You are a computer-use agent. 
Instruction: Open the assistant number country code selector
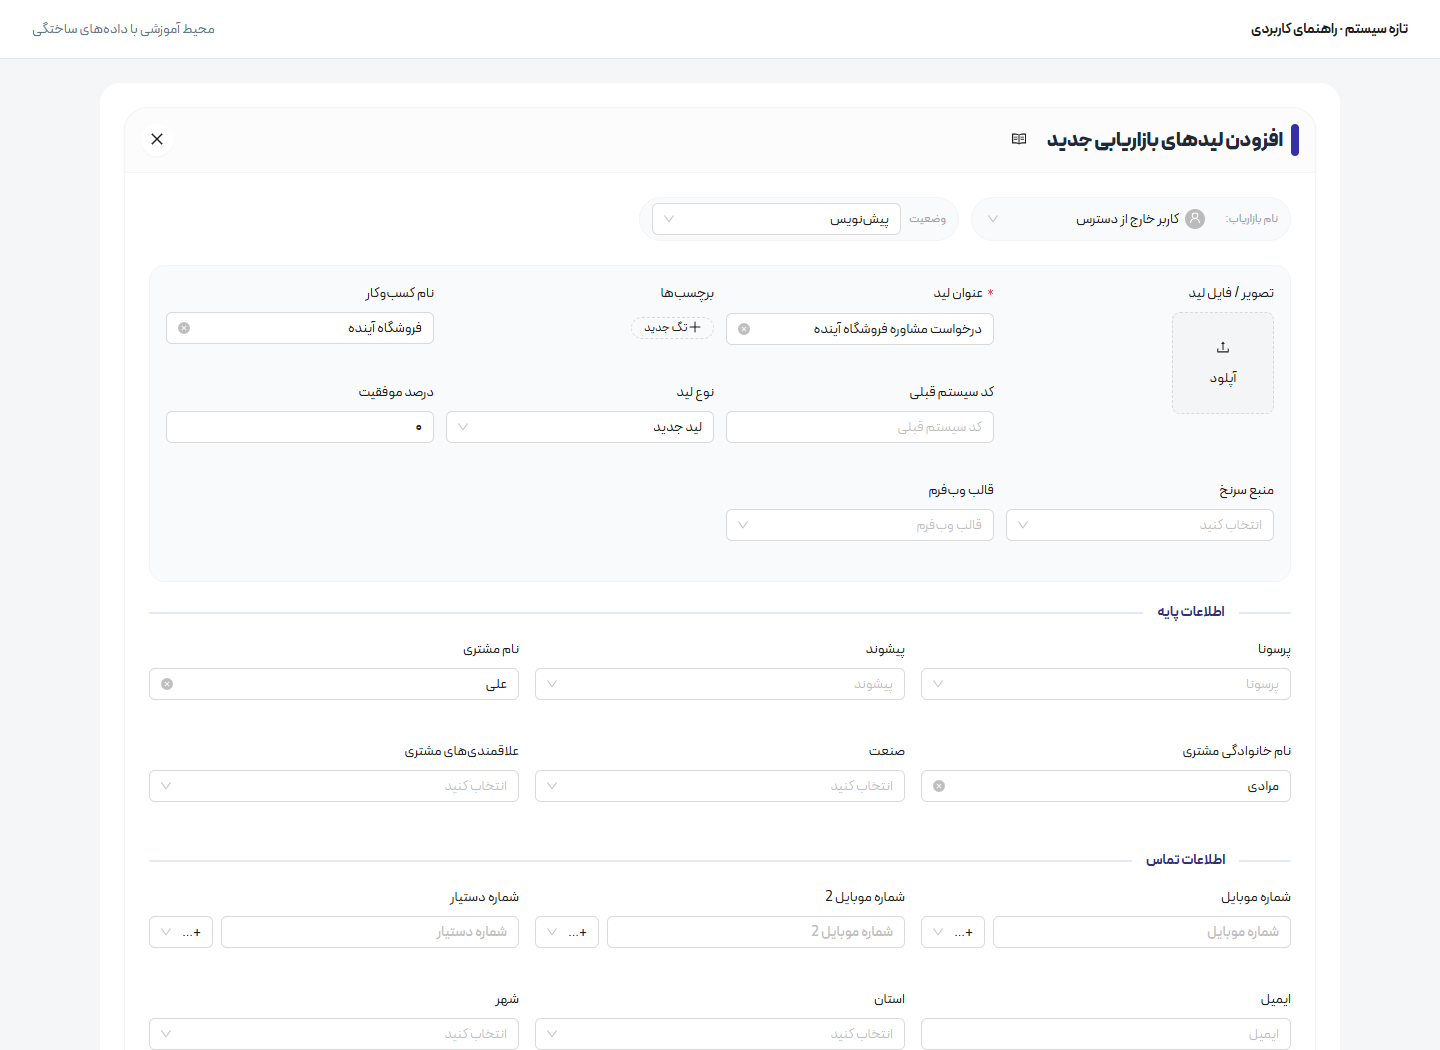click(181, 932)
